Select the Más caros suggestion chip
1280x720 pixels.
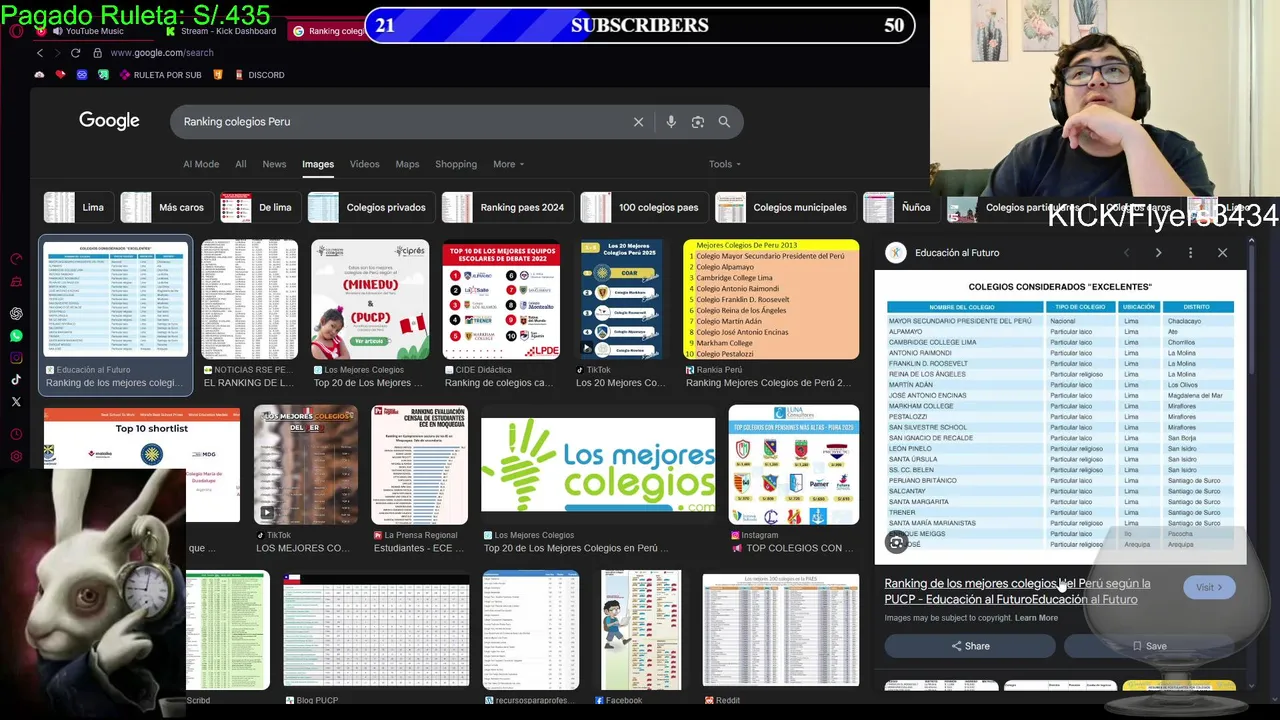[166, 207]
